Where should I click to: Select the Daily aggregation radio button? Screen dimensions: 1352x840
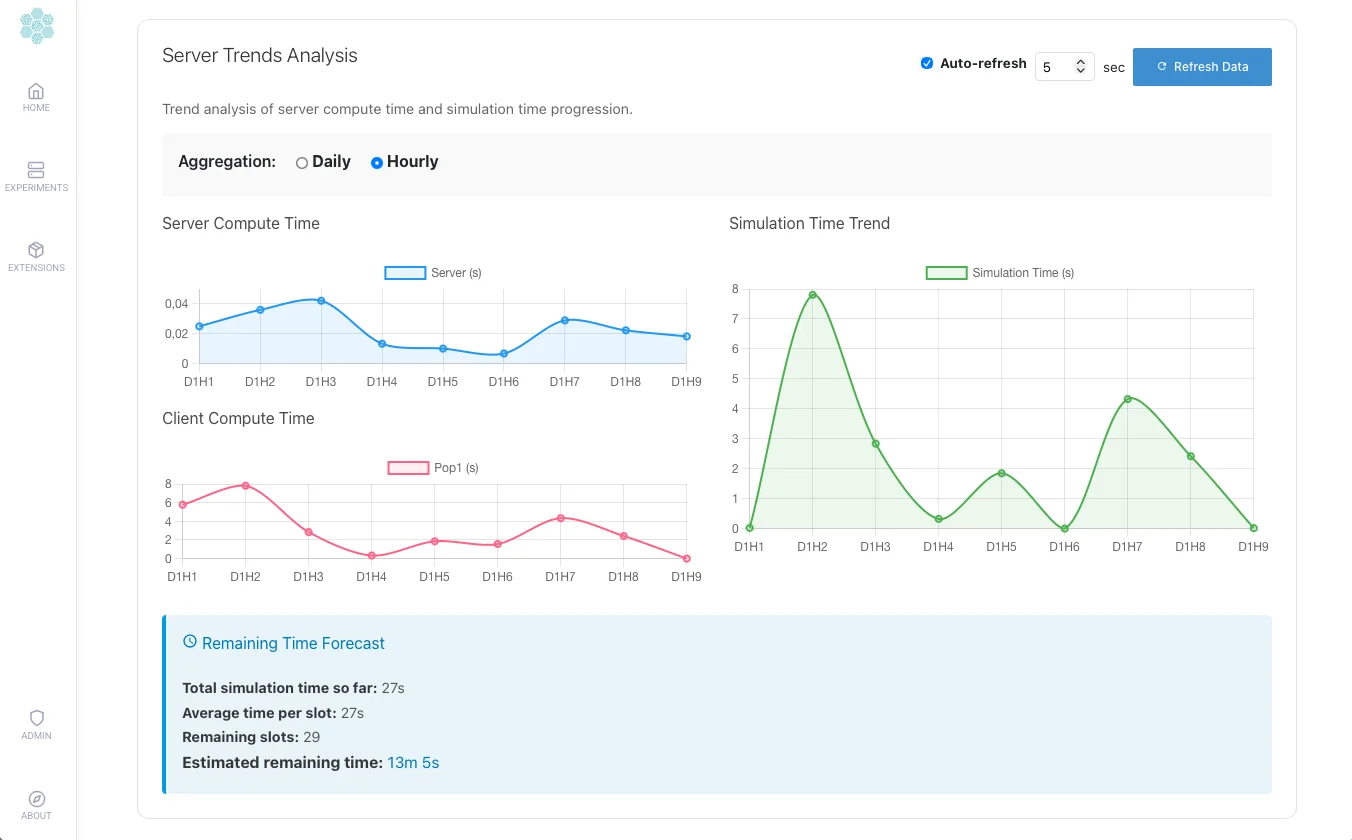302,163
